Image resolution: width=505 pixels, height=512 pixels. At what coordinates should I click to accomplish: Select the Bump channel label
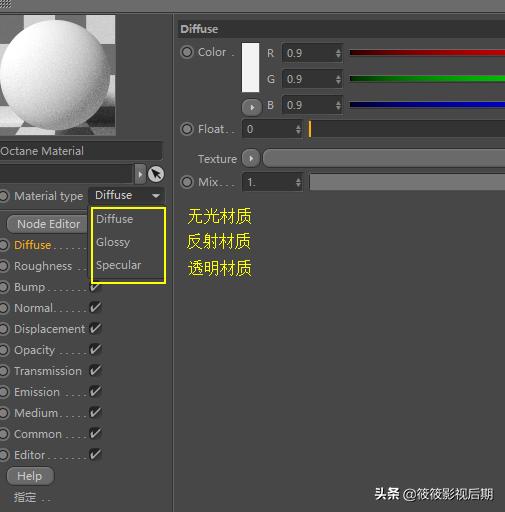29,287
